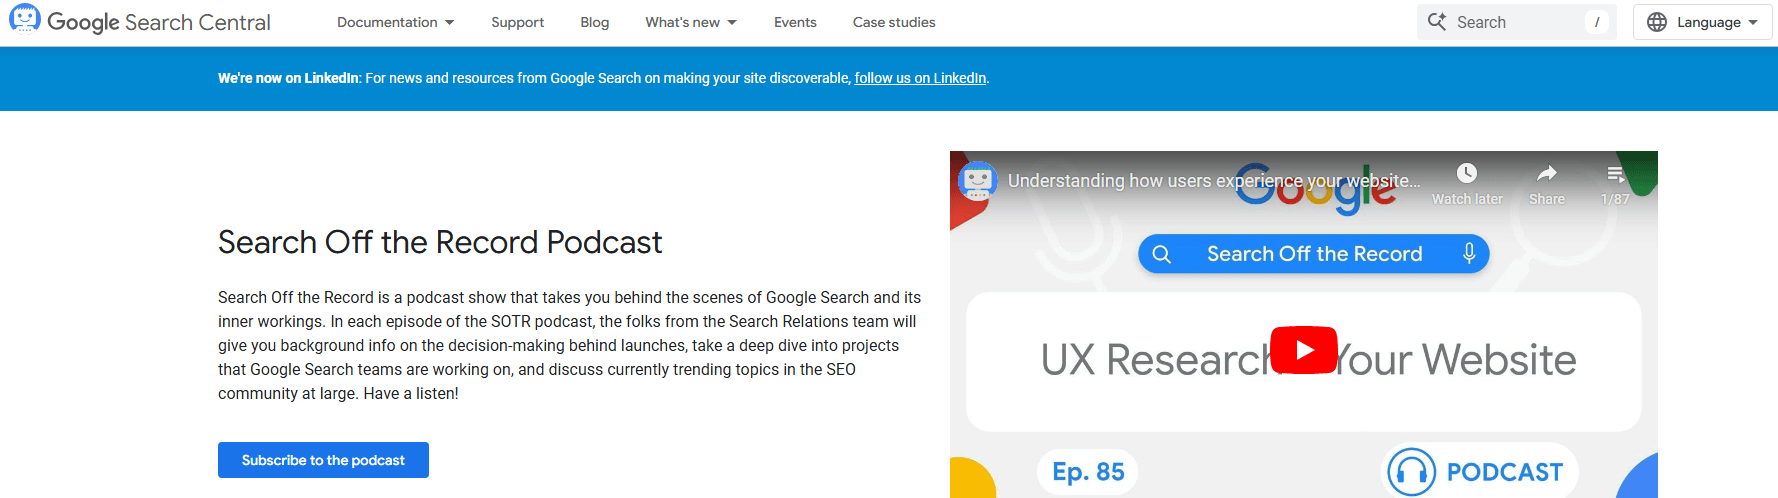
Task: Click the Share arrow icon on video
Action: (x=1547, y=173)
